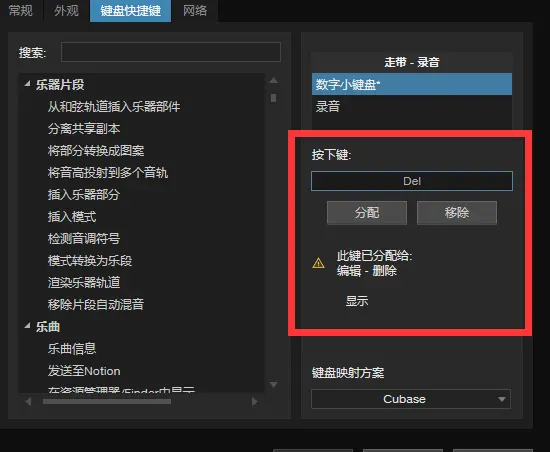Select 乐曲信息 under 乐曲

(x=72, y=349)
